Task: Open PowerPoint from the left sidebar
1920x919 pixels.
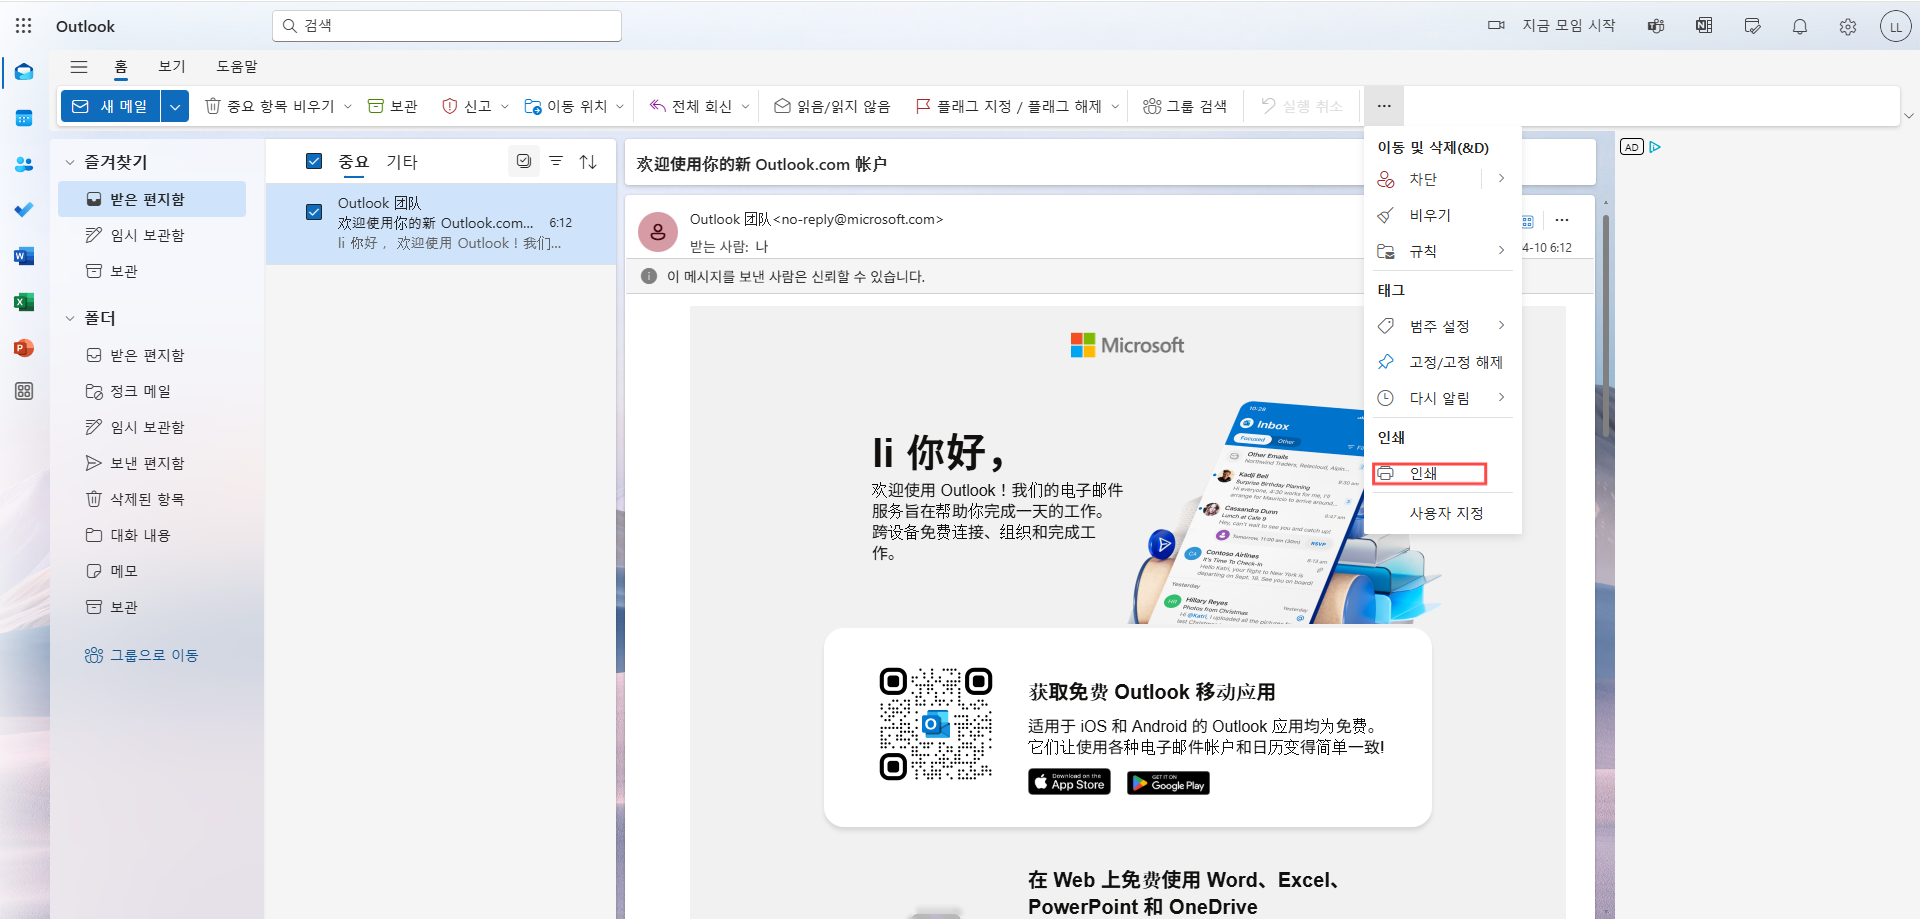Action: pyautogui.click(x=23, y=348)
